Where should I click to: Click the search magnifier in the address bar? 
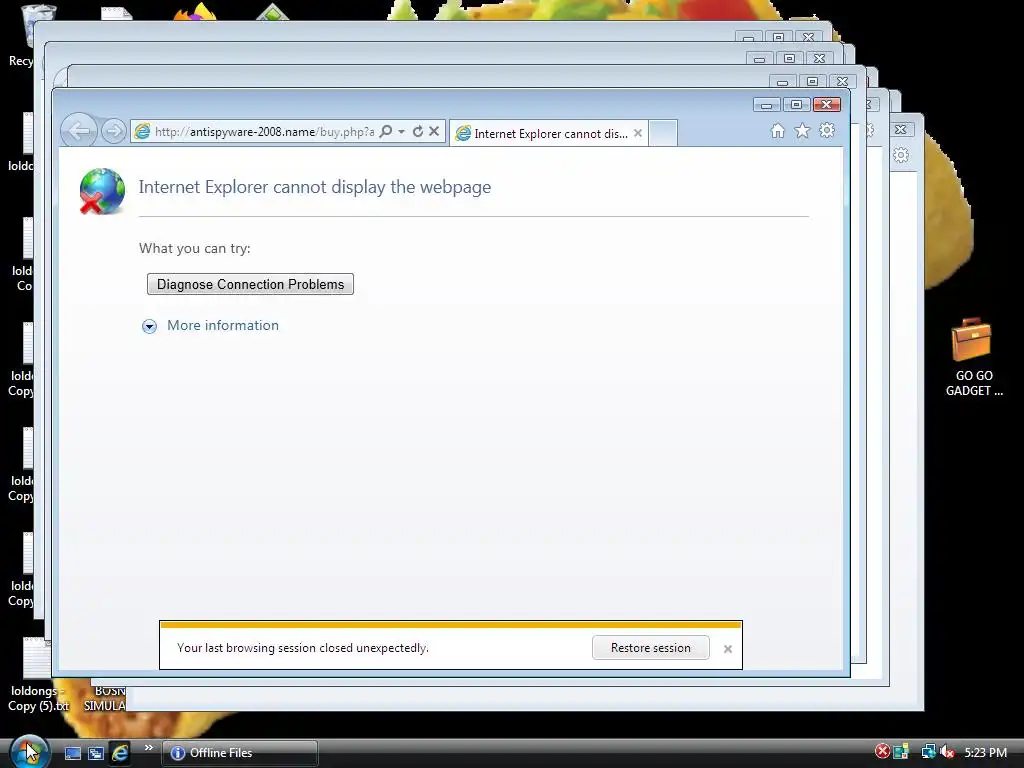(386, 131)
